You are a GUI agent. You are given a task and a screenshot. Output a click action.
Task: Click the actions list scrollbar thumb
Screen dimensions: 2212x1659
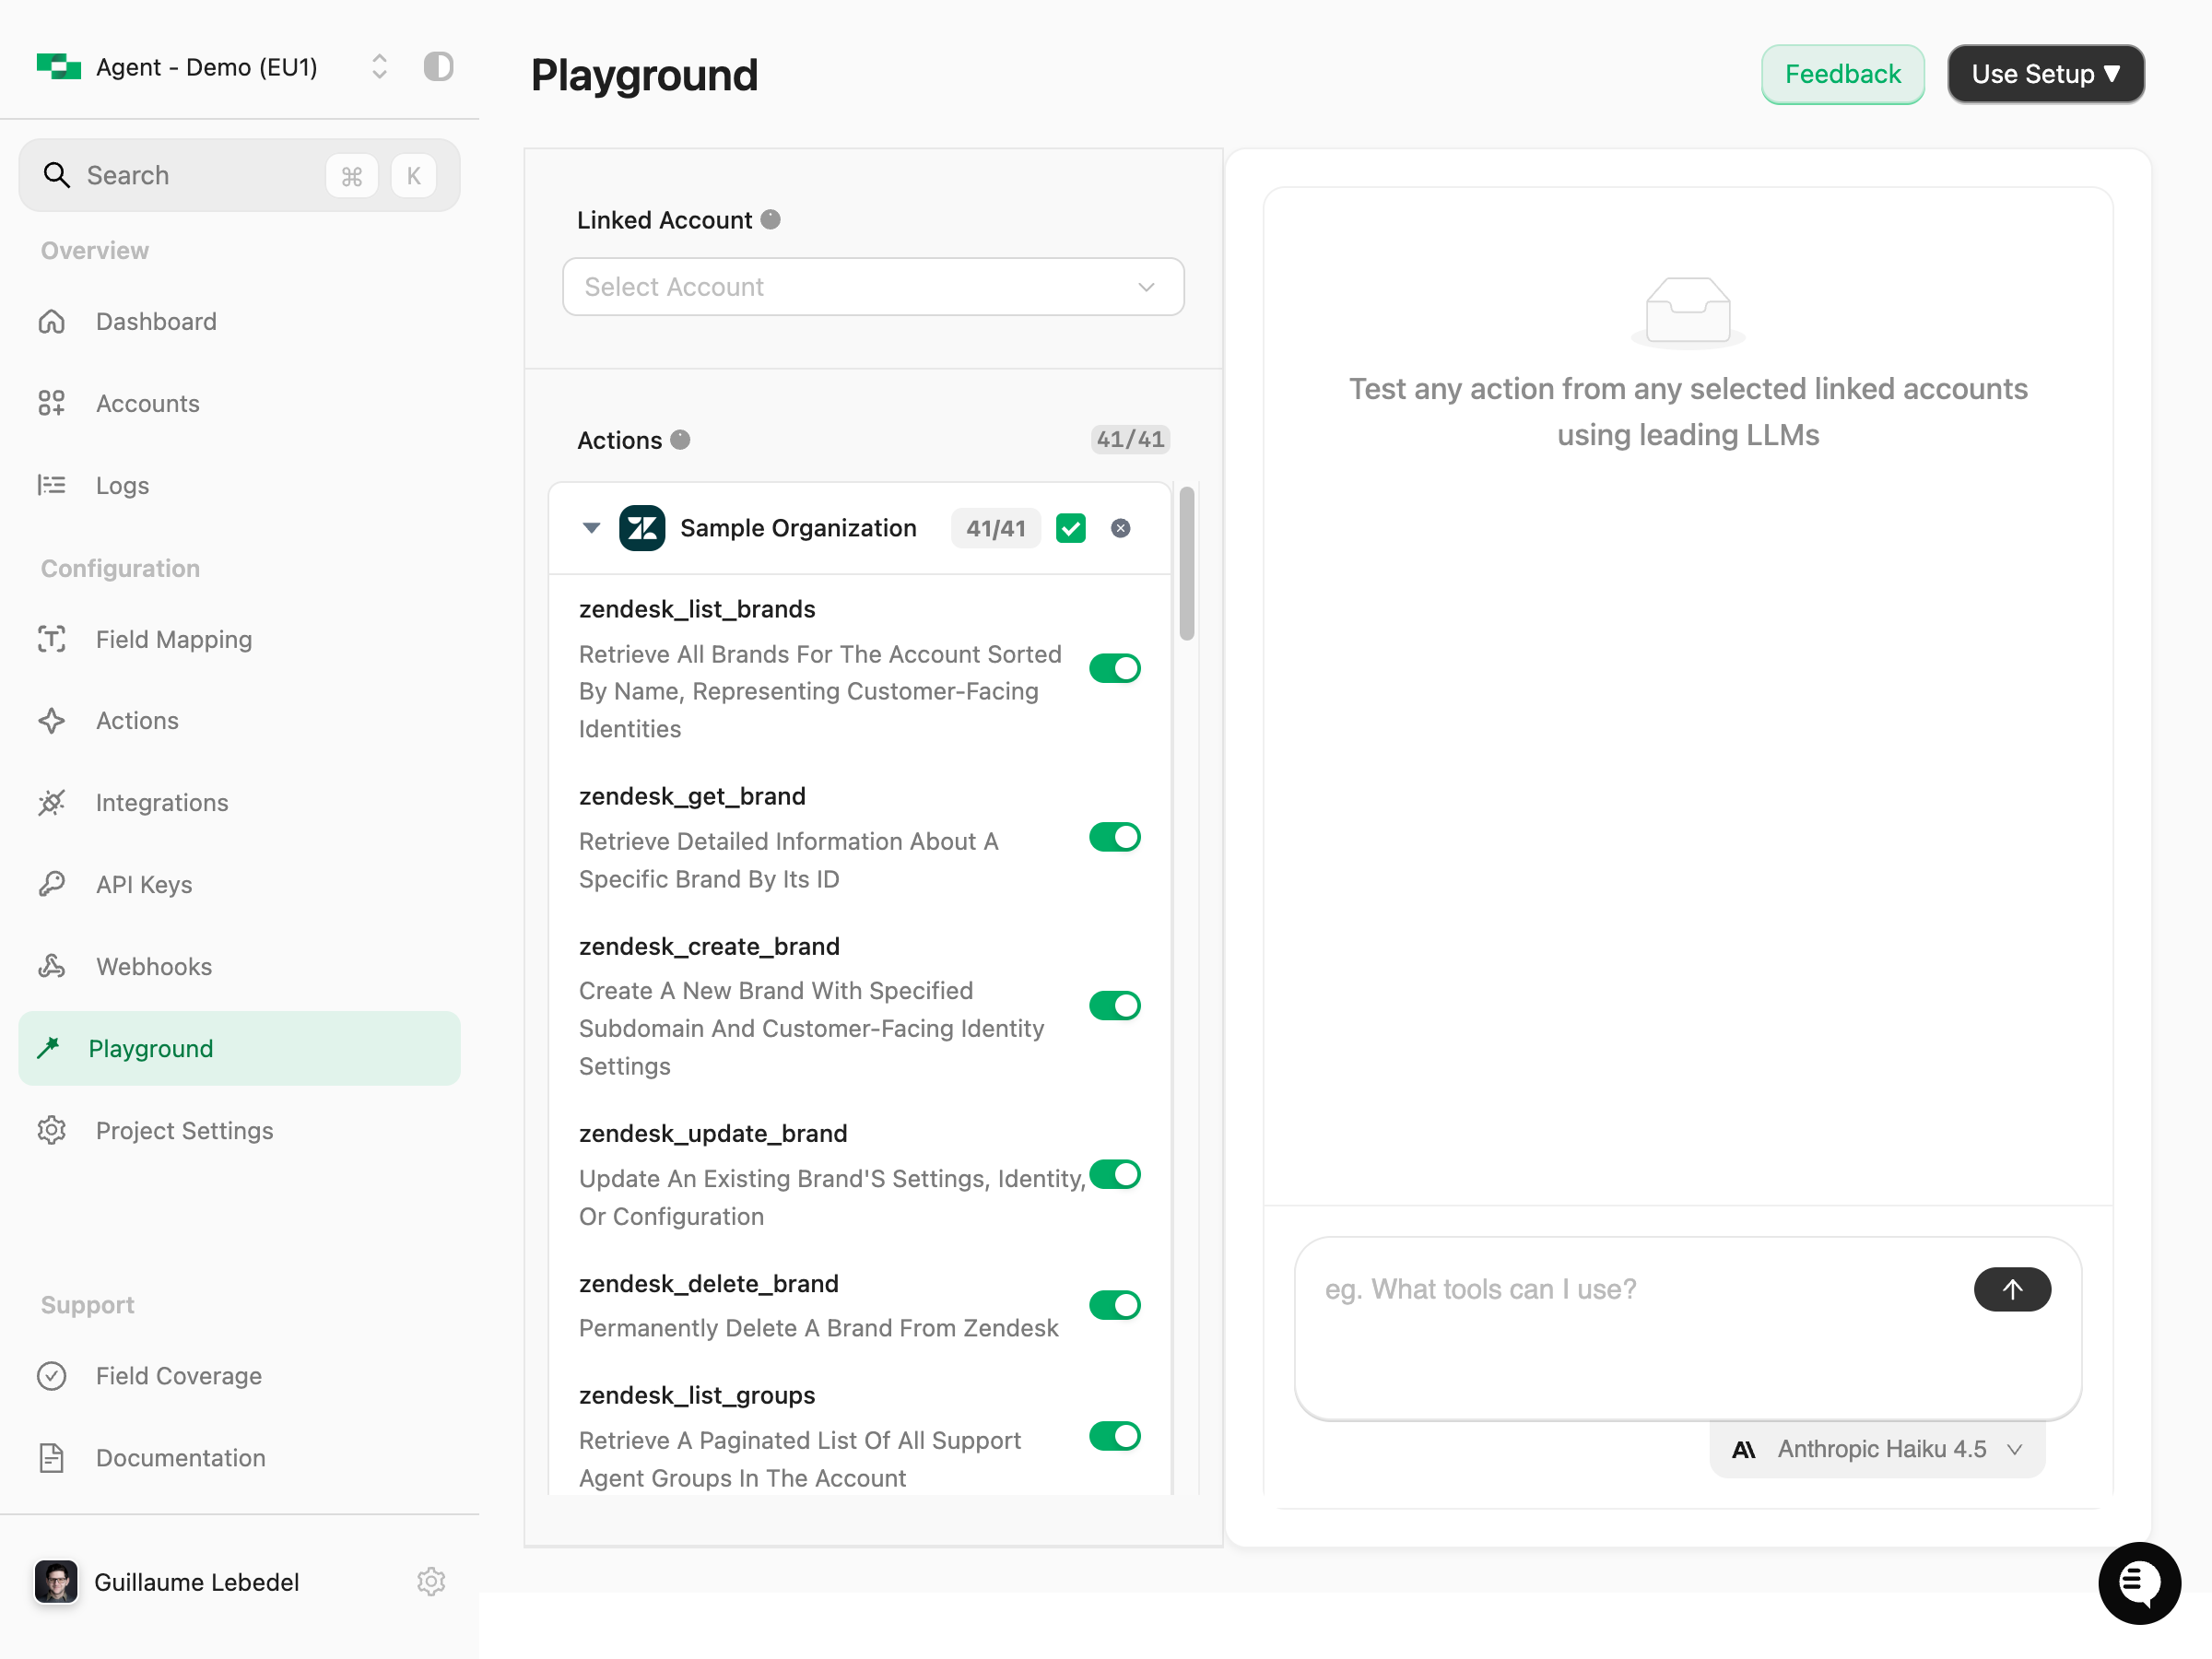tap(1186, 563)
